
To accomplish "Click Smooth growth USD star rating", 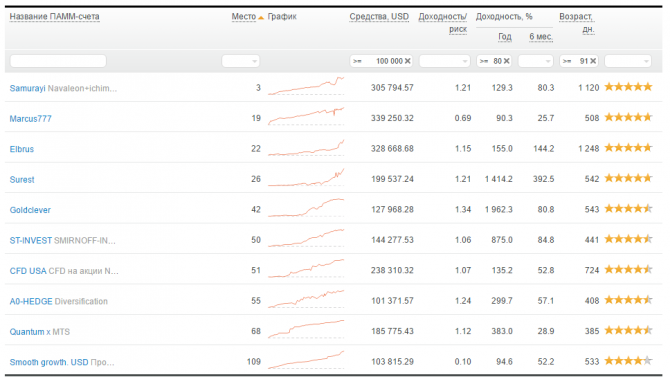I will point(628,361).
